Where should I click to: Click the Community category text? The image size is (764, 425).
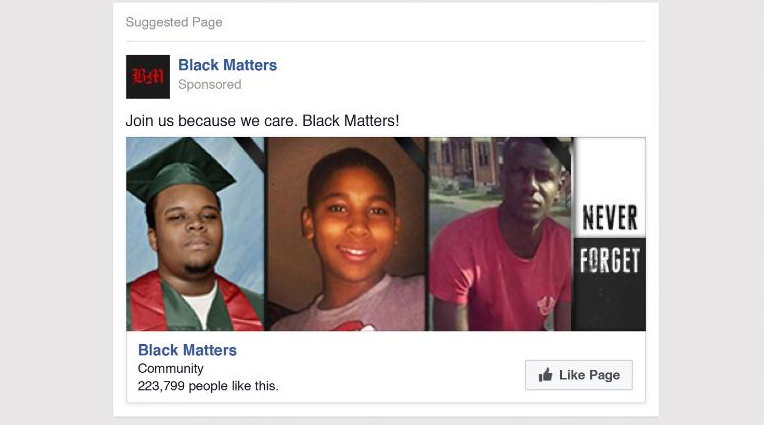point(171,368)
